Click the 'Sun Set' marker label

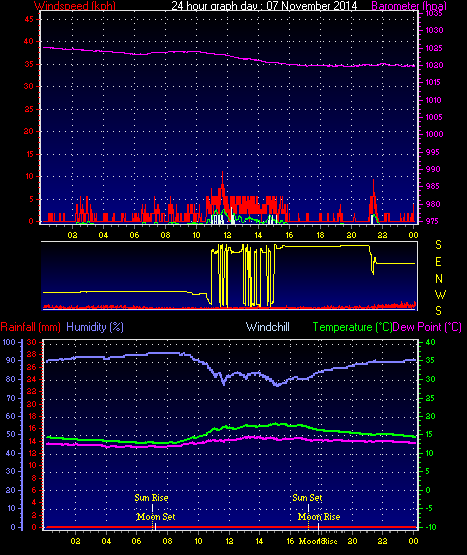pyautogui.click(x=307, y=498)
